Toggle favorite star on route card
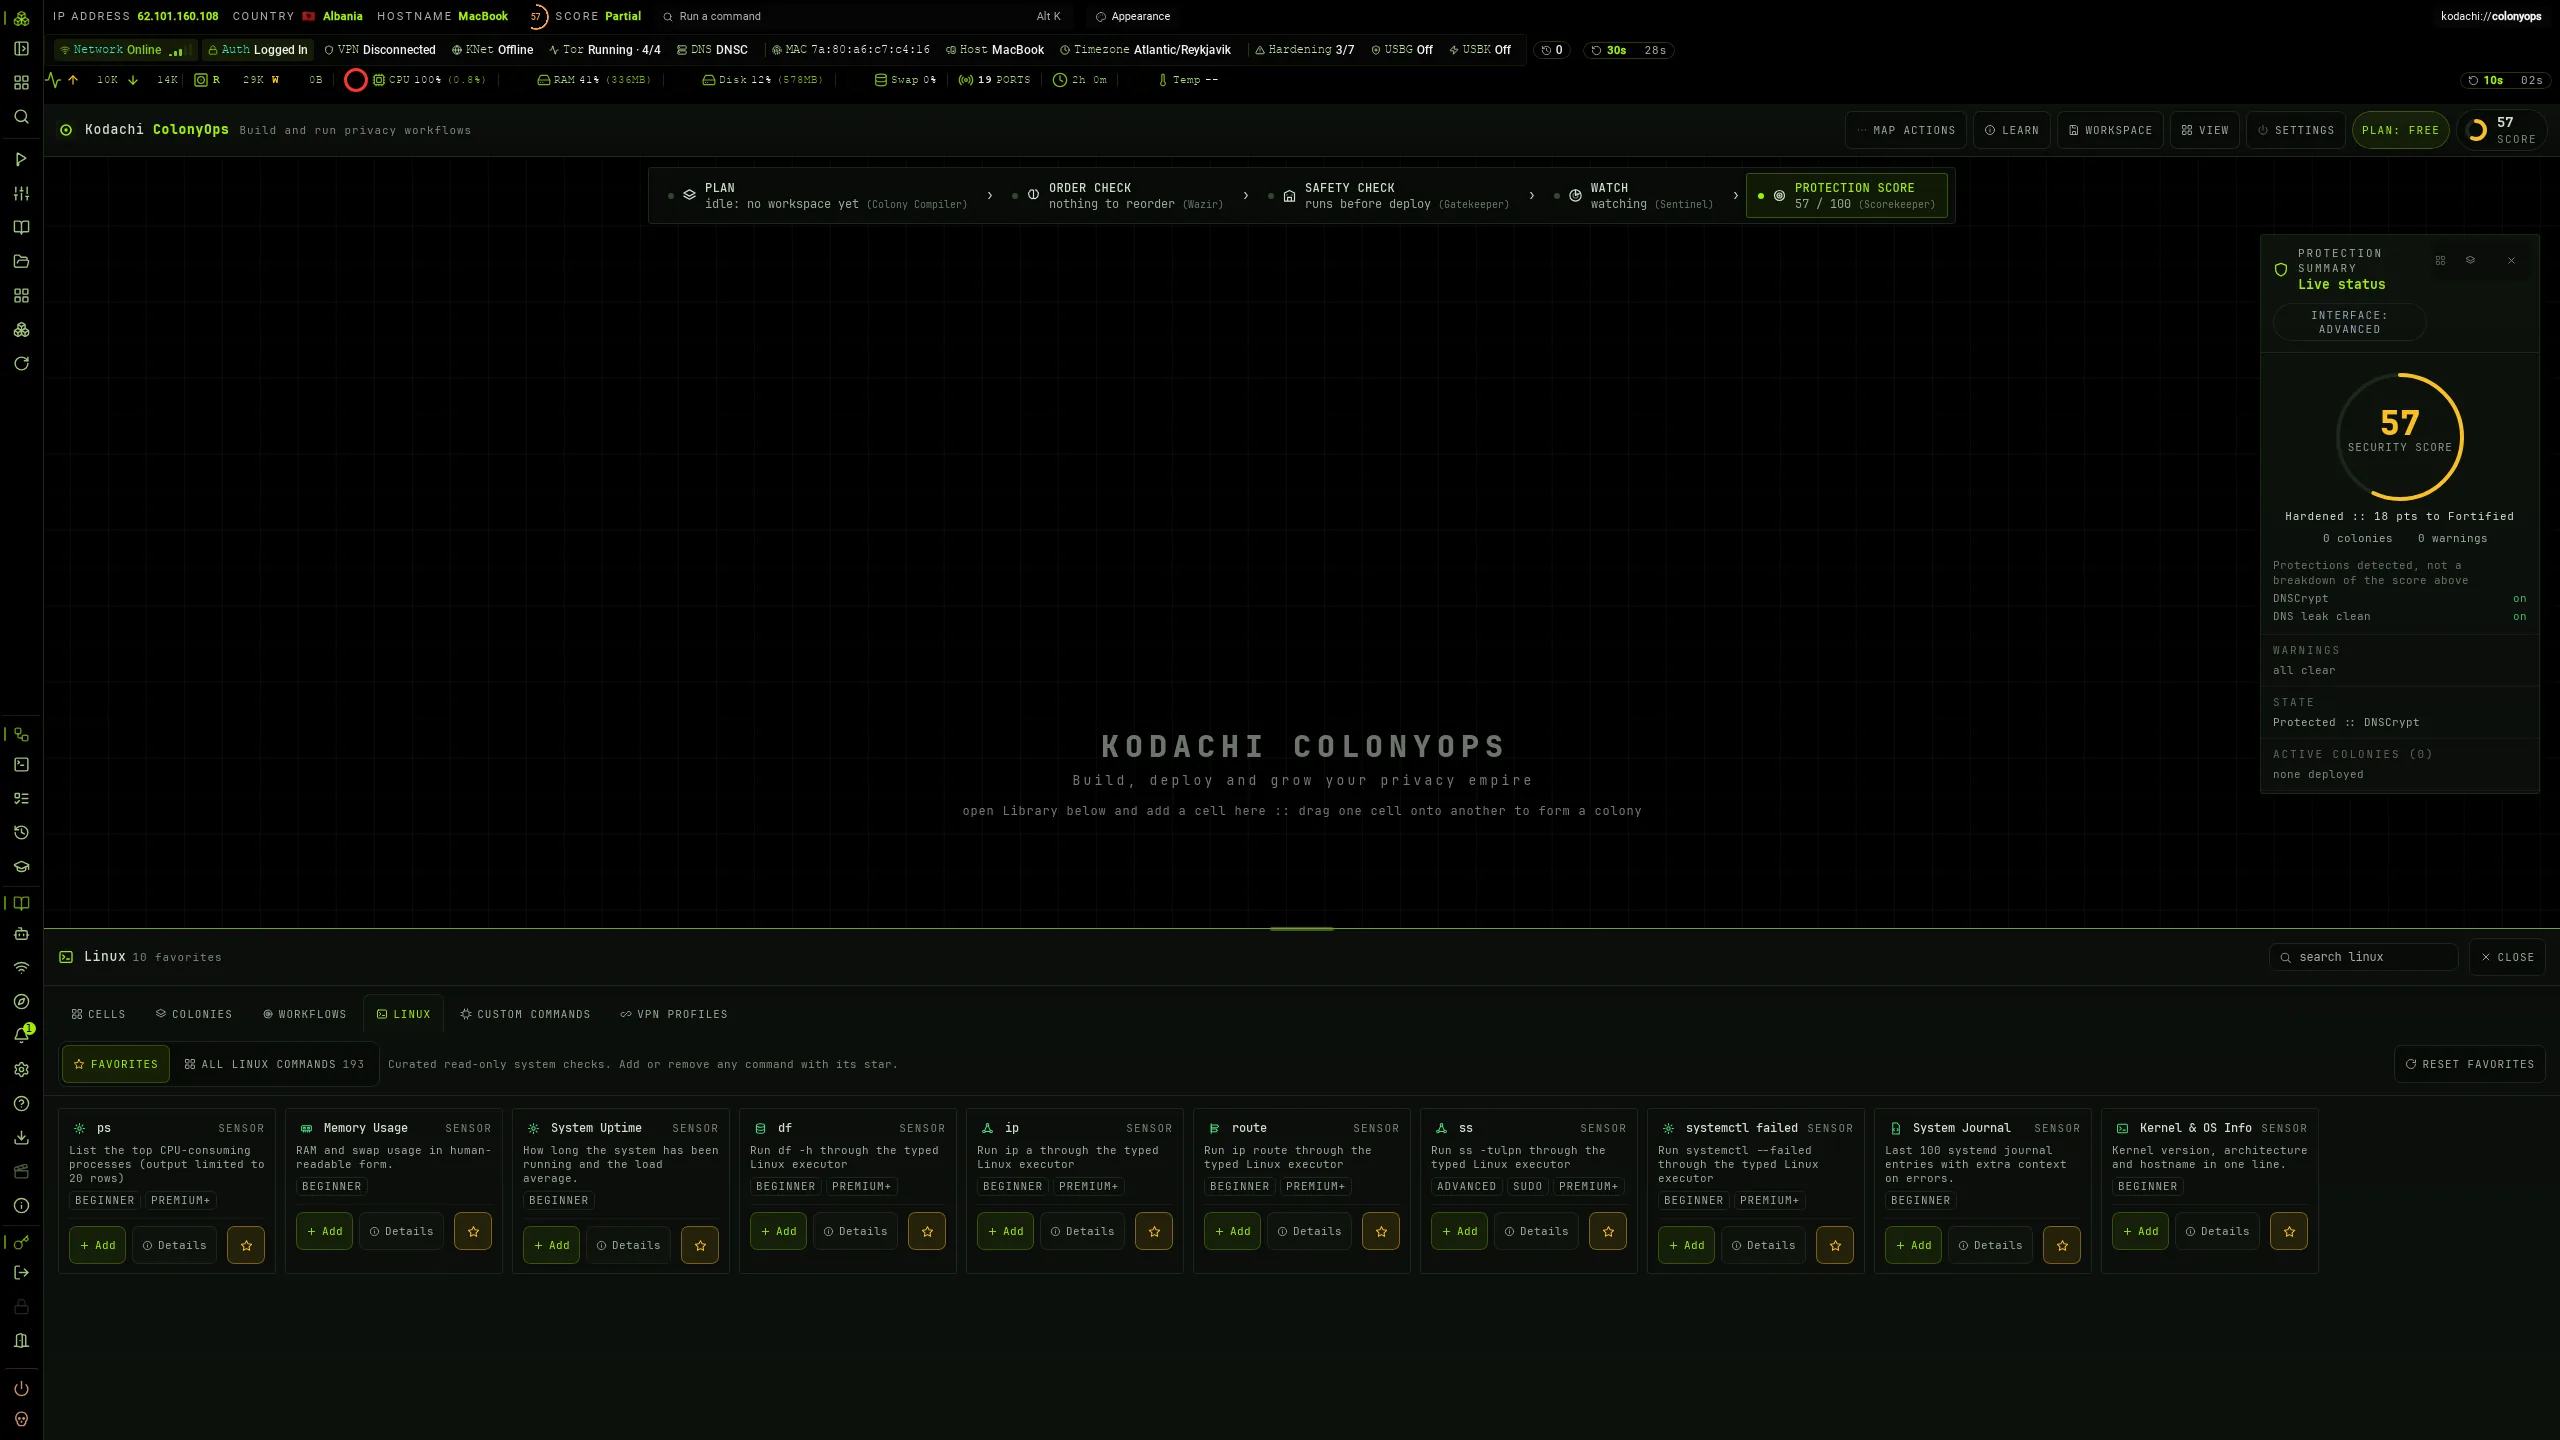2560x1440 pixels. (x=1381, y=1231)
